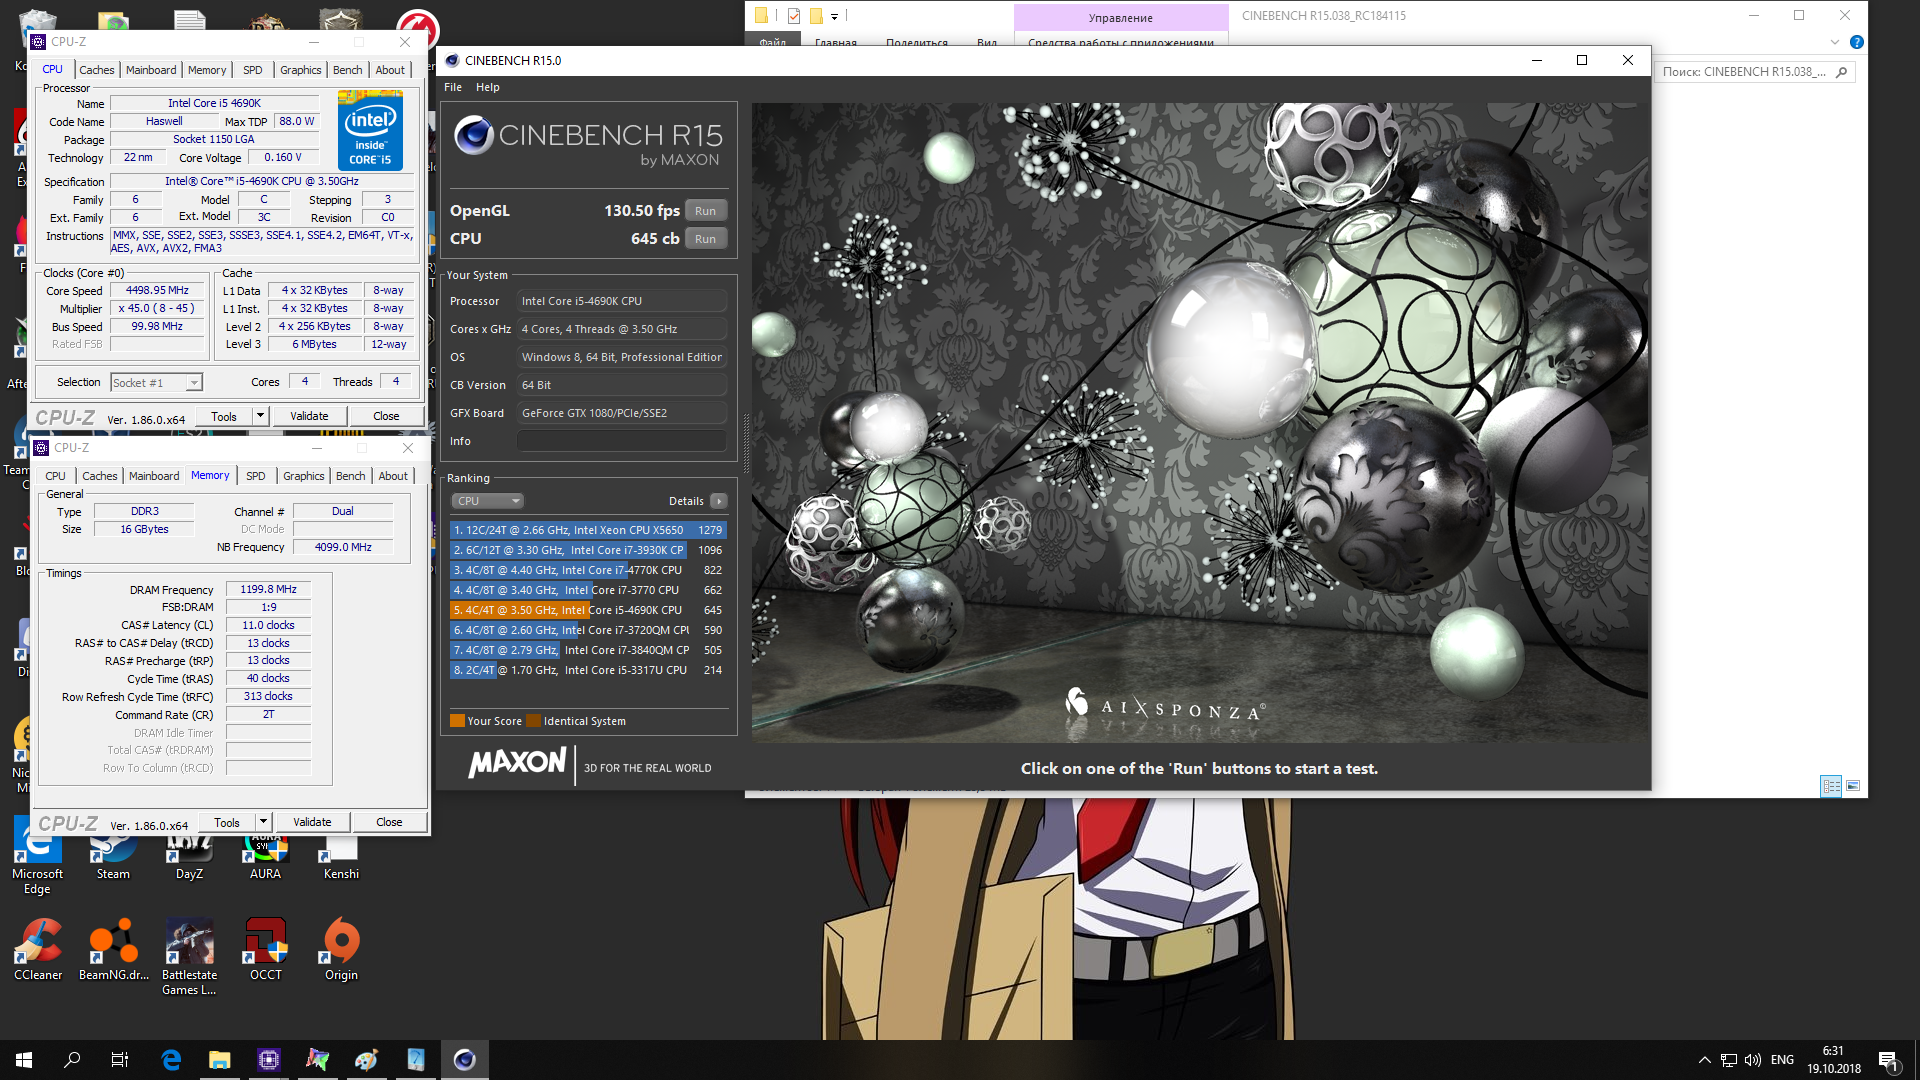
Task: Open CCleaner desktop shortcut
Action: coord(38,950)
